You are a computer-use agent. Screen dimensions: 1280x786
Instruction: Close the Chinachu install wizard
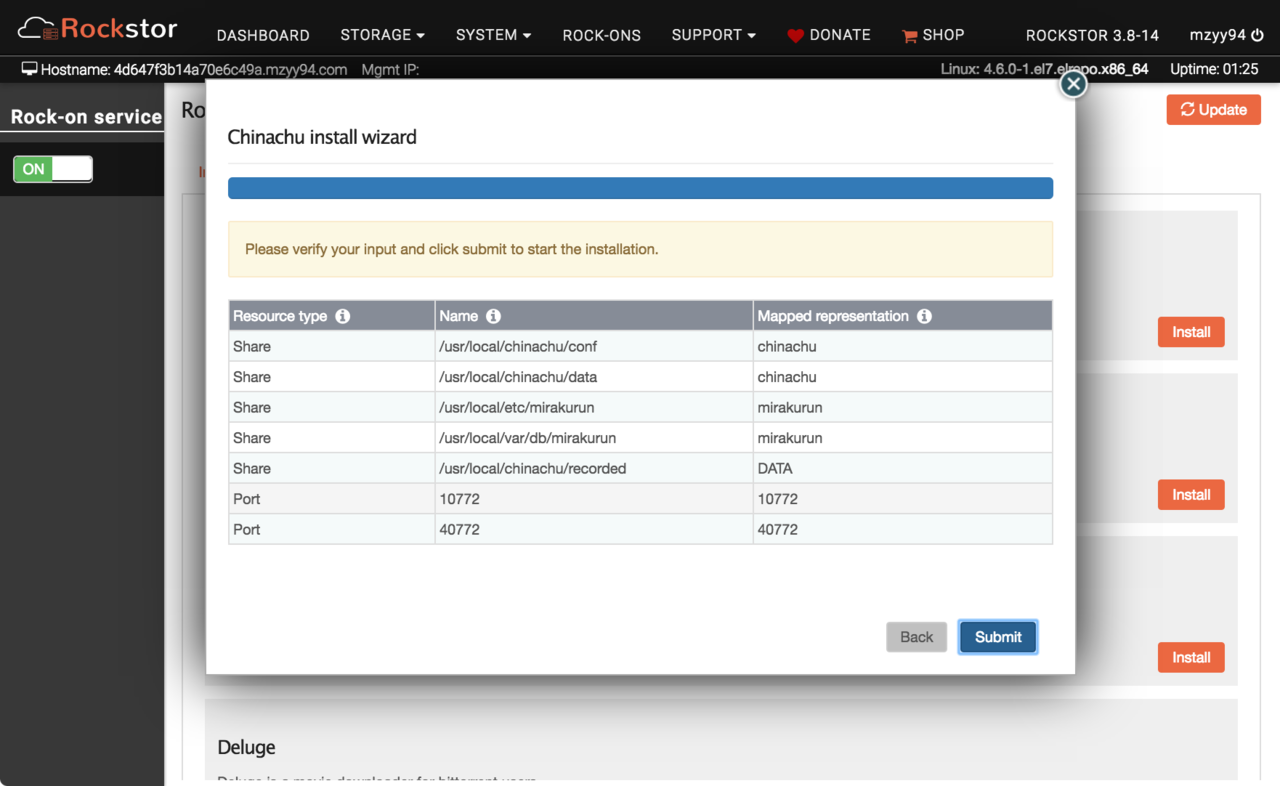tap(1073, 84)
